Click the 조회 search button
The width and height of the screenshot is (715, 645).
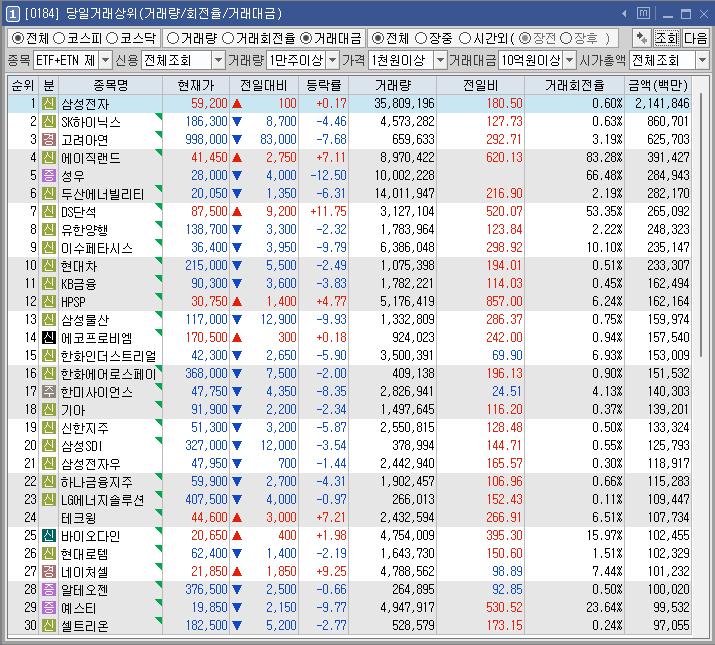click(x=667, y=38)
